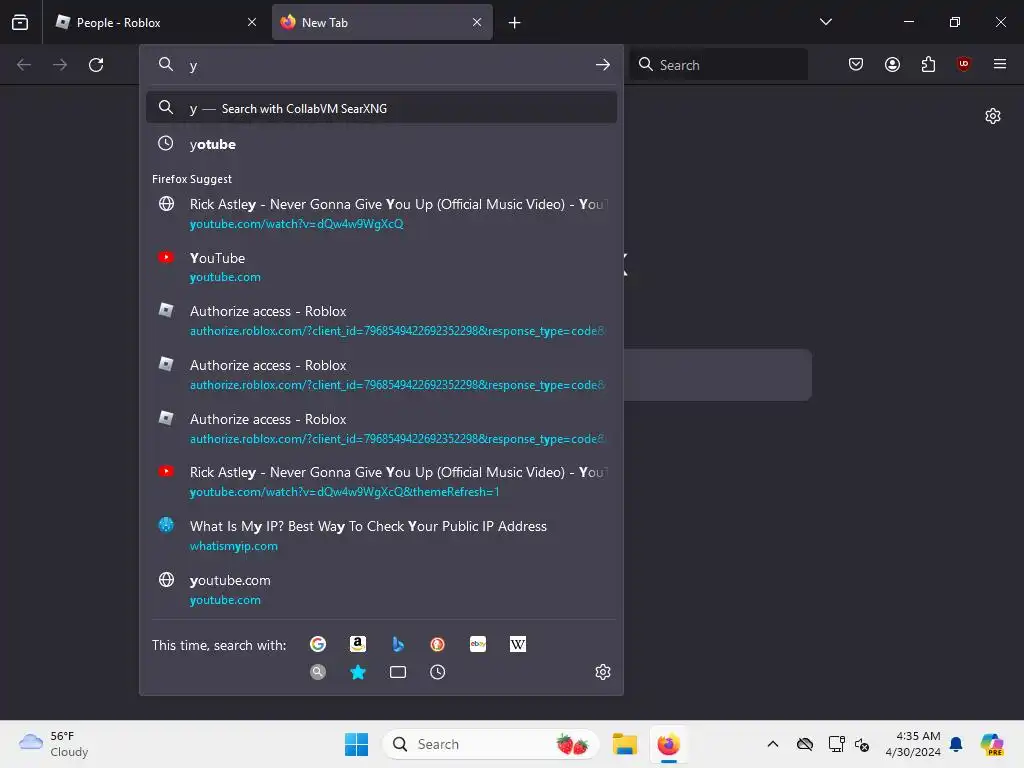Open Save to Pocket
The width and height of the screenshot is (1024, 768).
856,64
